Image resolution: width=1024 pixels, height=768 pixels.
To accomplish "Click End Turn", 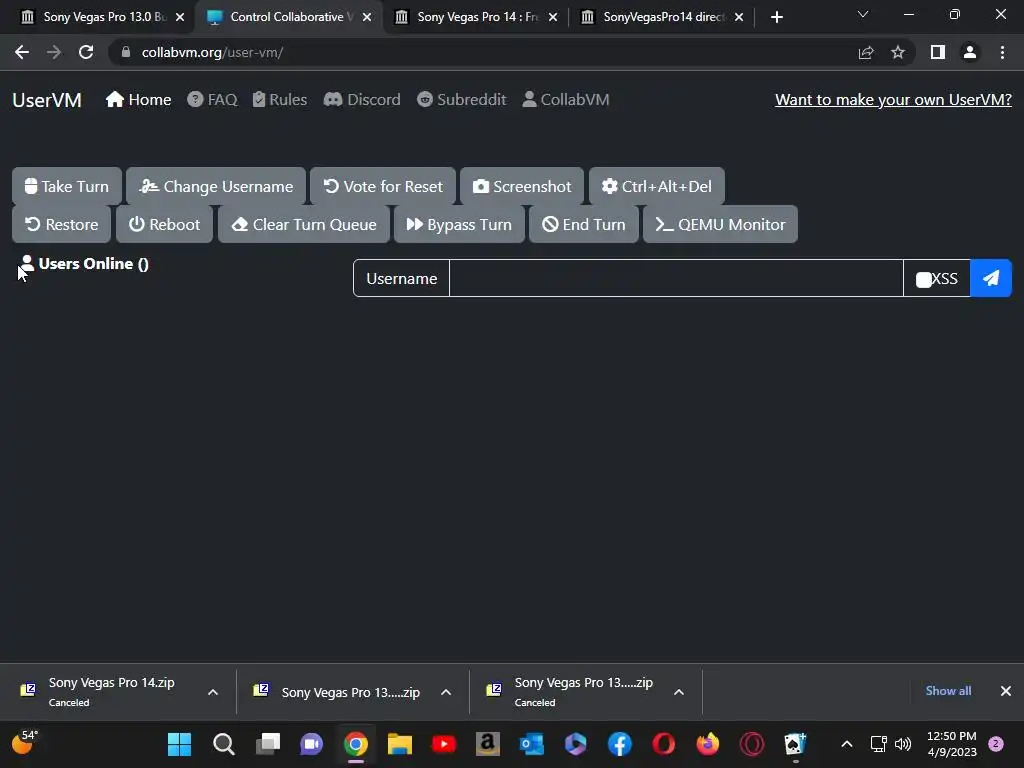I will pos(584,224).
